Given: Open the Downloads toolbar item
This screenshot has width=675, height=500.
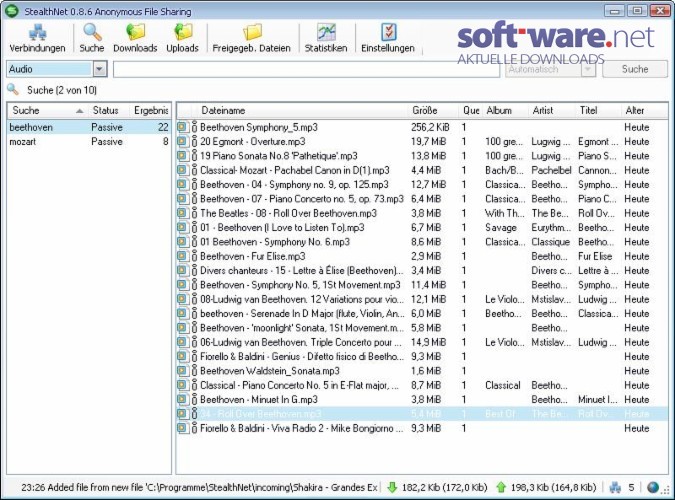Looking at the screenshot, I should click(135, 38).
